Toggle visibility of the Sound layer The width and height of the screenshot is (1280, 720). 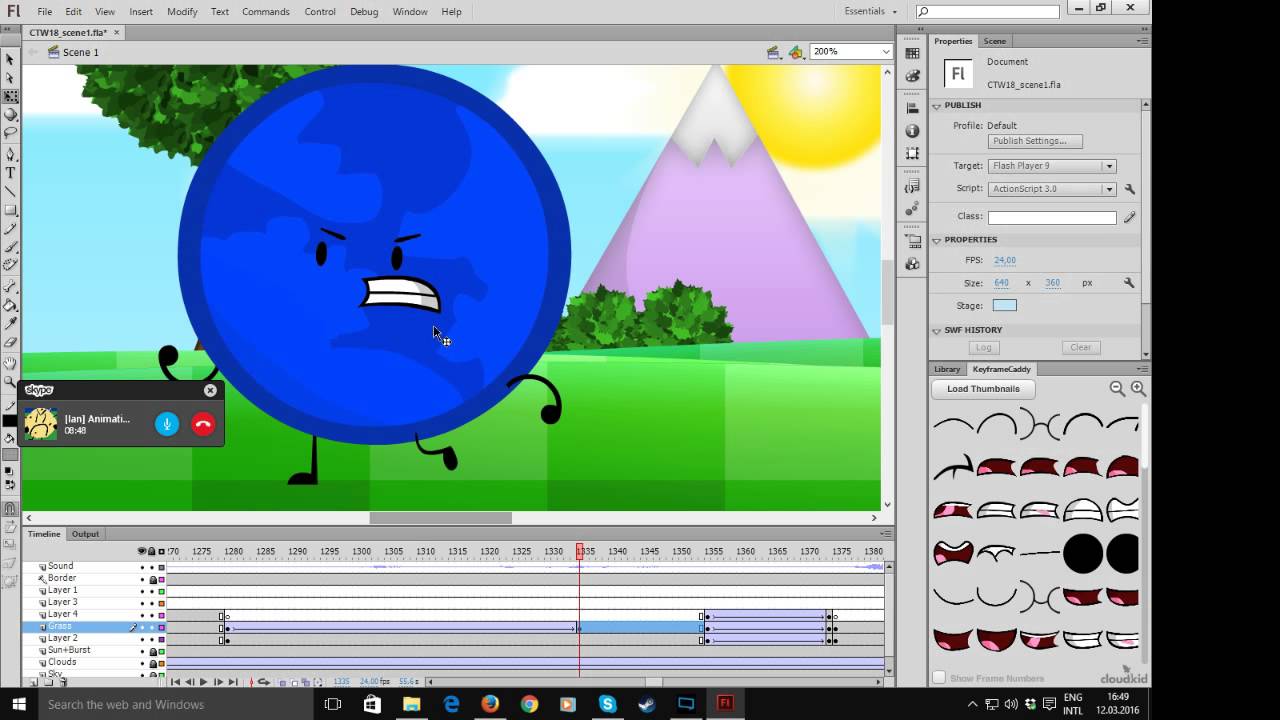[x=142, y=567]
